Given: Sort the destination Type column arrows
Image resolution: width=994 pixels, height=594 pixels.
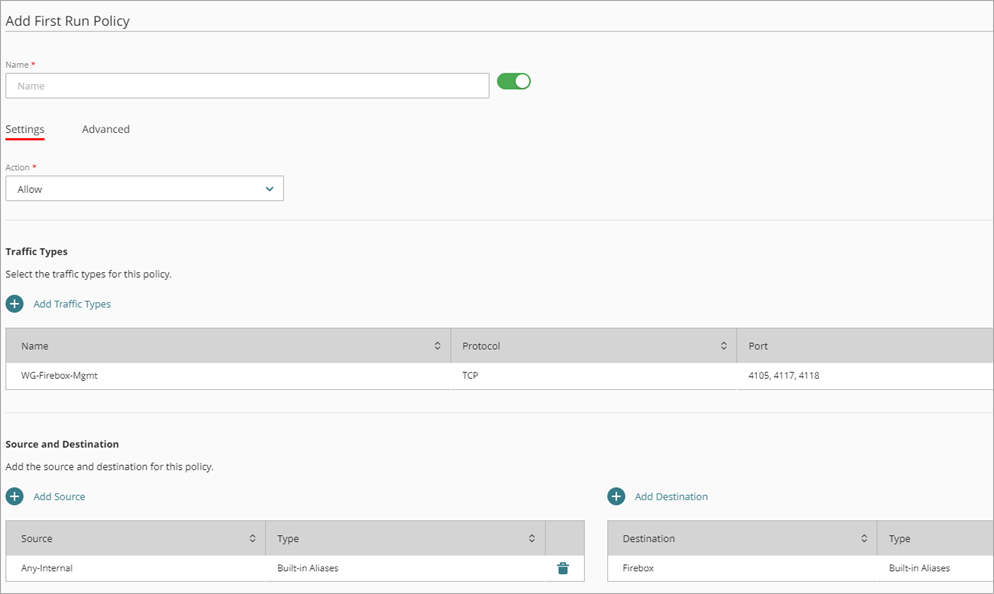Looking at the screenshot, I should pos(988,538).
